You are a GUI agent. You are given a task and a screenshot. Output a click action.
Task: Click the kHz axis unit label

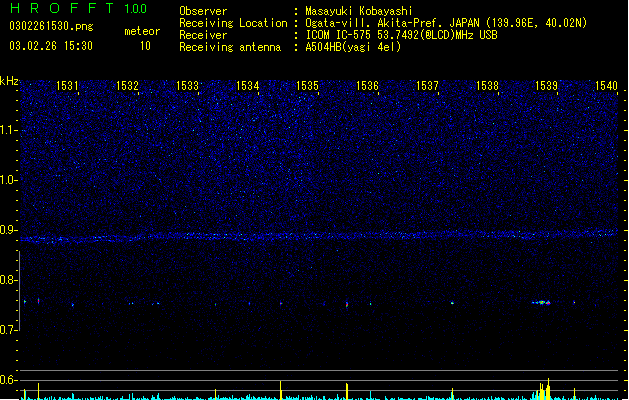[9, 81]
